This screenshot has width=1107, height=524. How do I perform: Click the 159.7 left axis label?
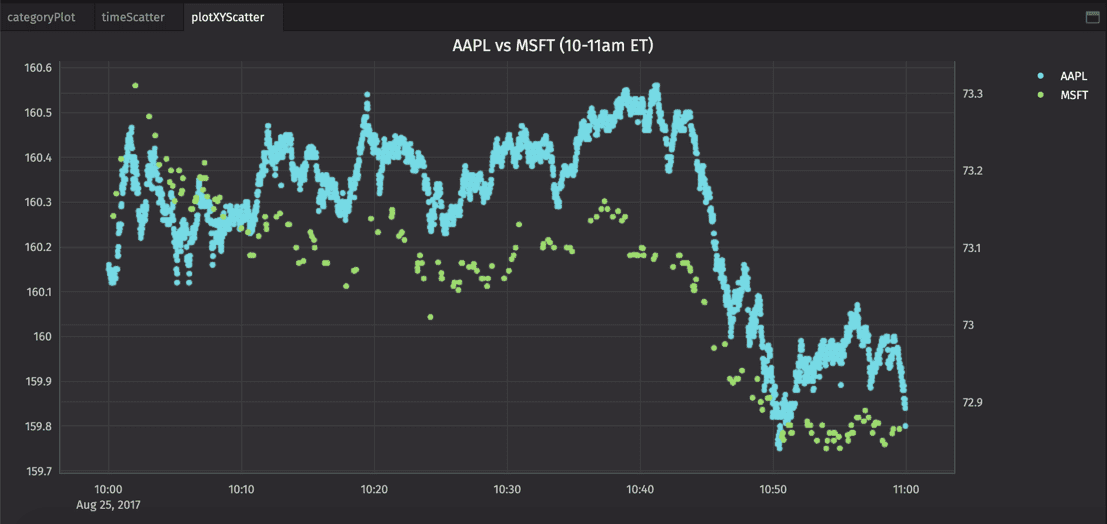tap(38, 471)
